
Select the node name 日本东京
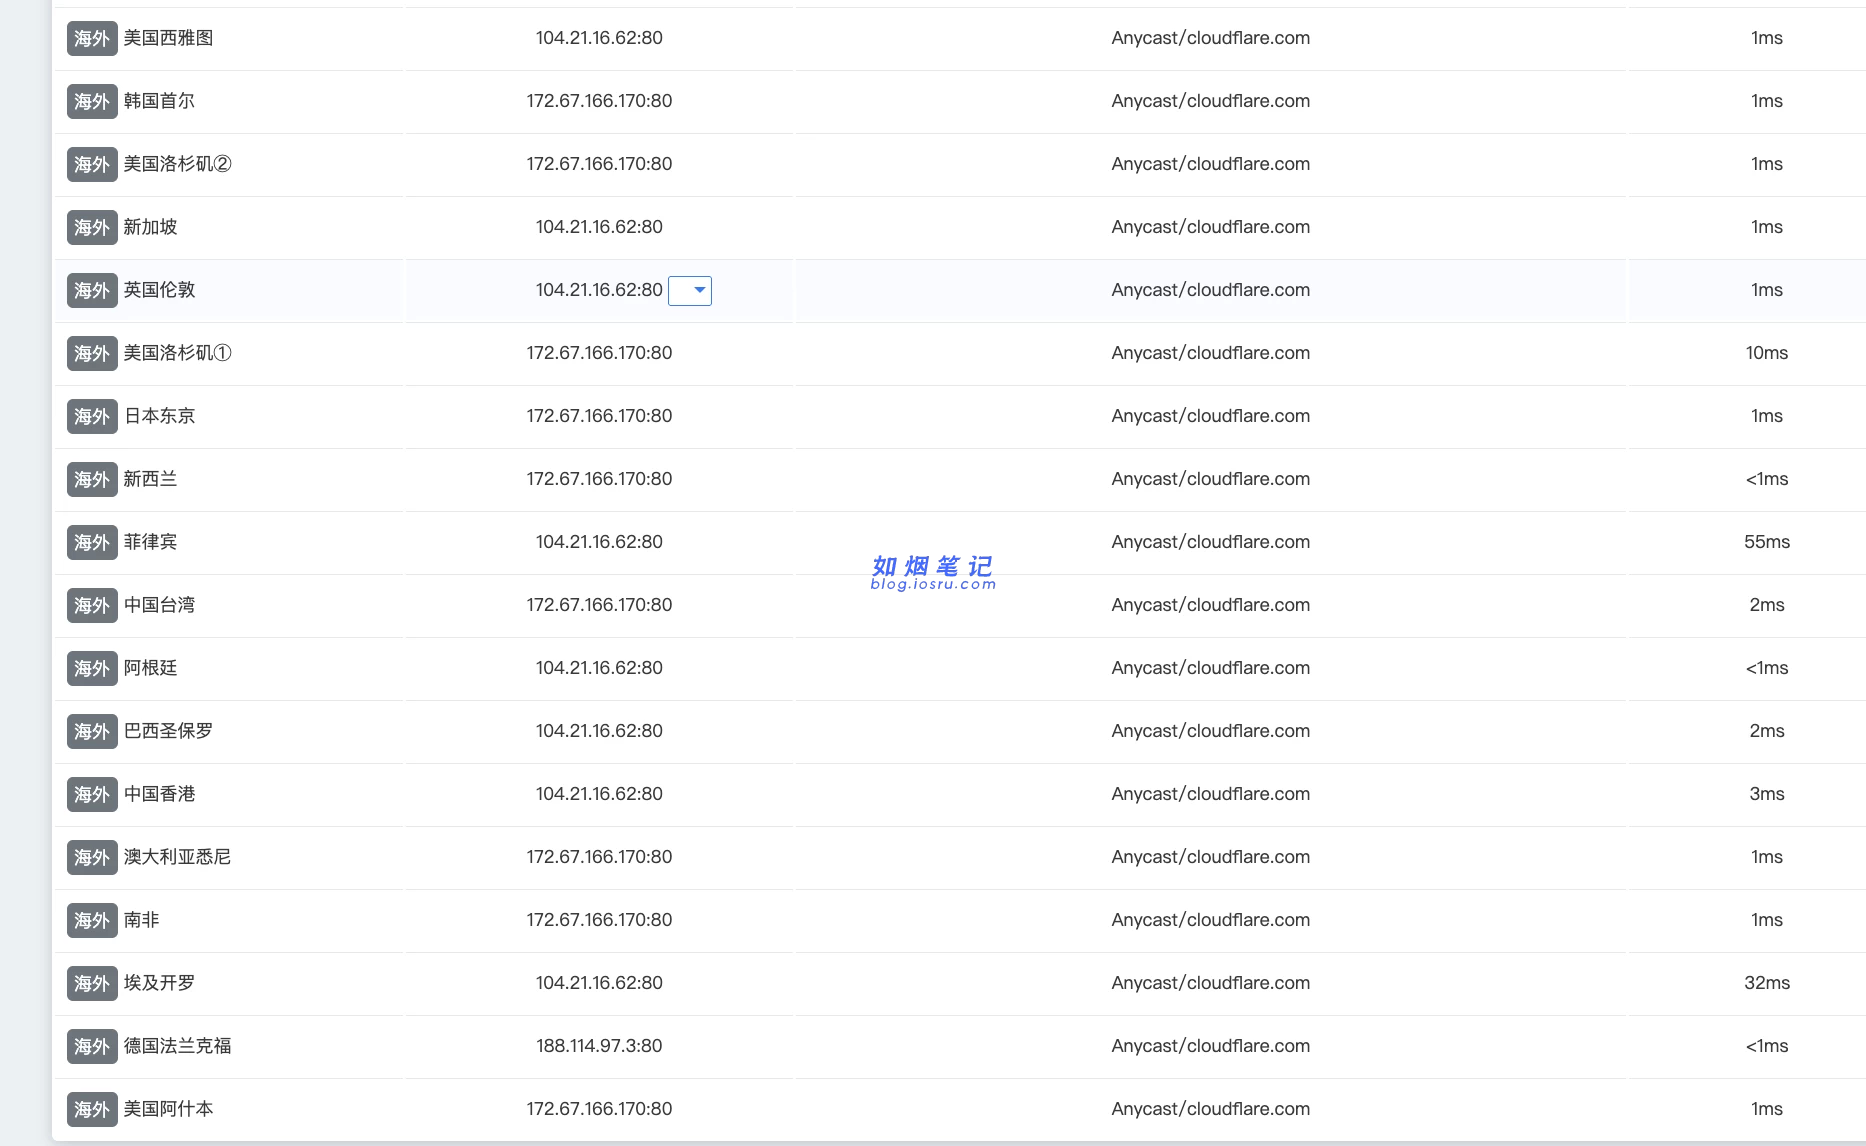[159, 416]
